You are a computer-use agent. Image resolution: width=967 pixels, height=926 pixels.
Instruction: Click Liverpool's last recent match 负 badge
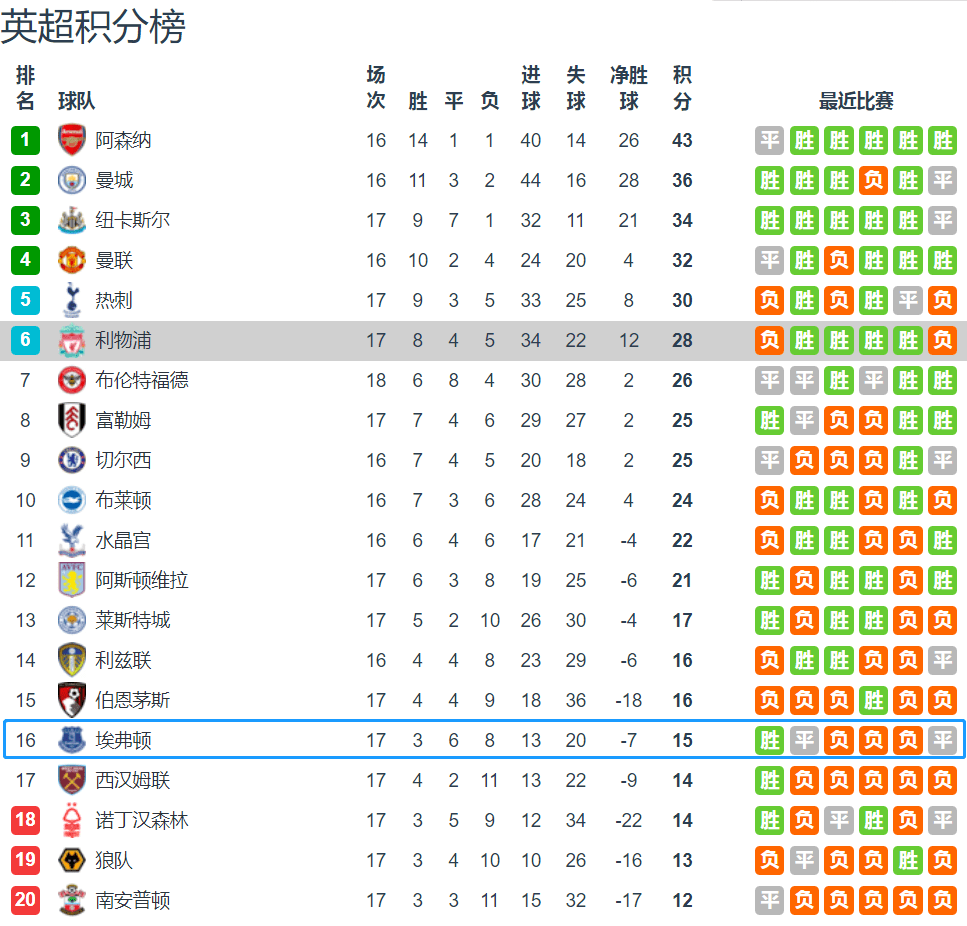click(x=942, y=340)
